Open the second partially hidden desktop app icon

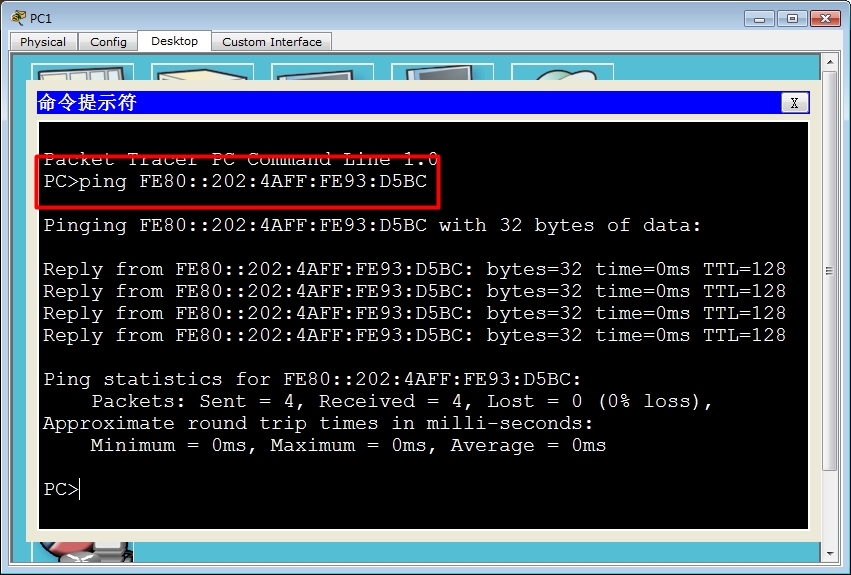pos(203,75)
